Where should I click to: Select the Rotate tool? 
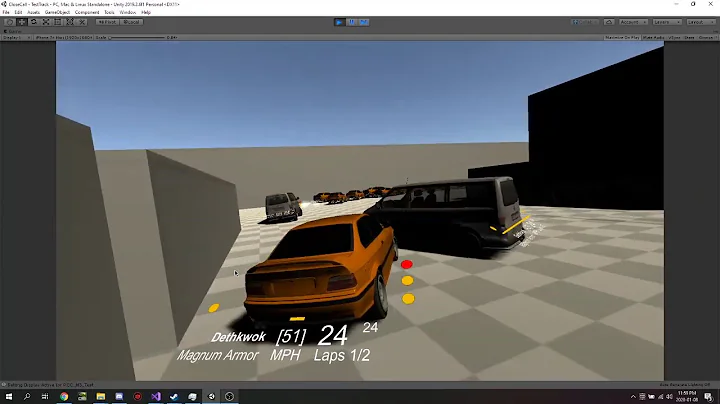34,22
